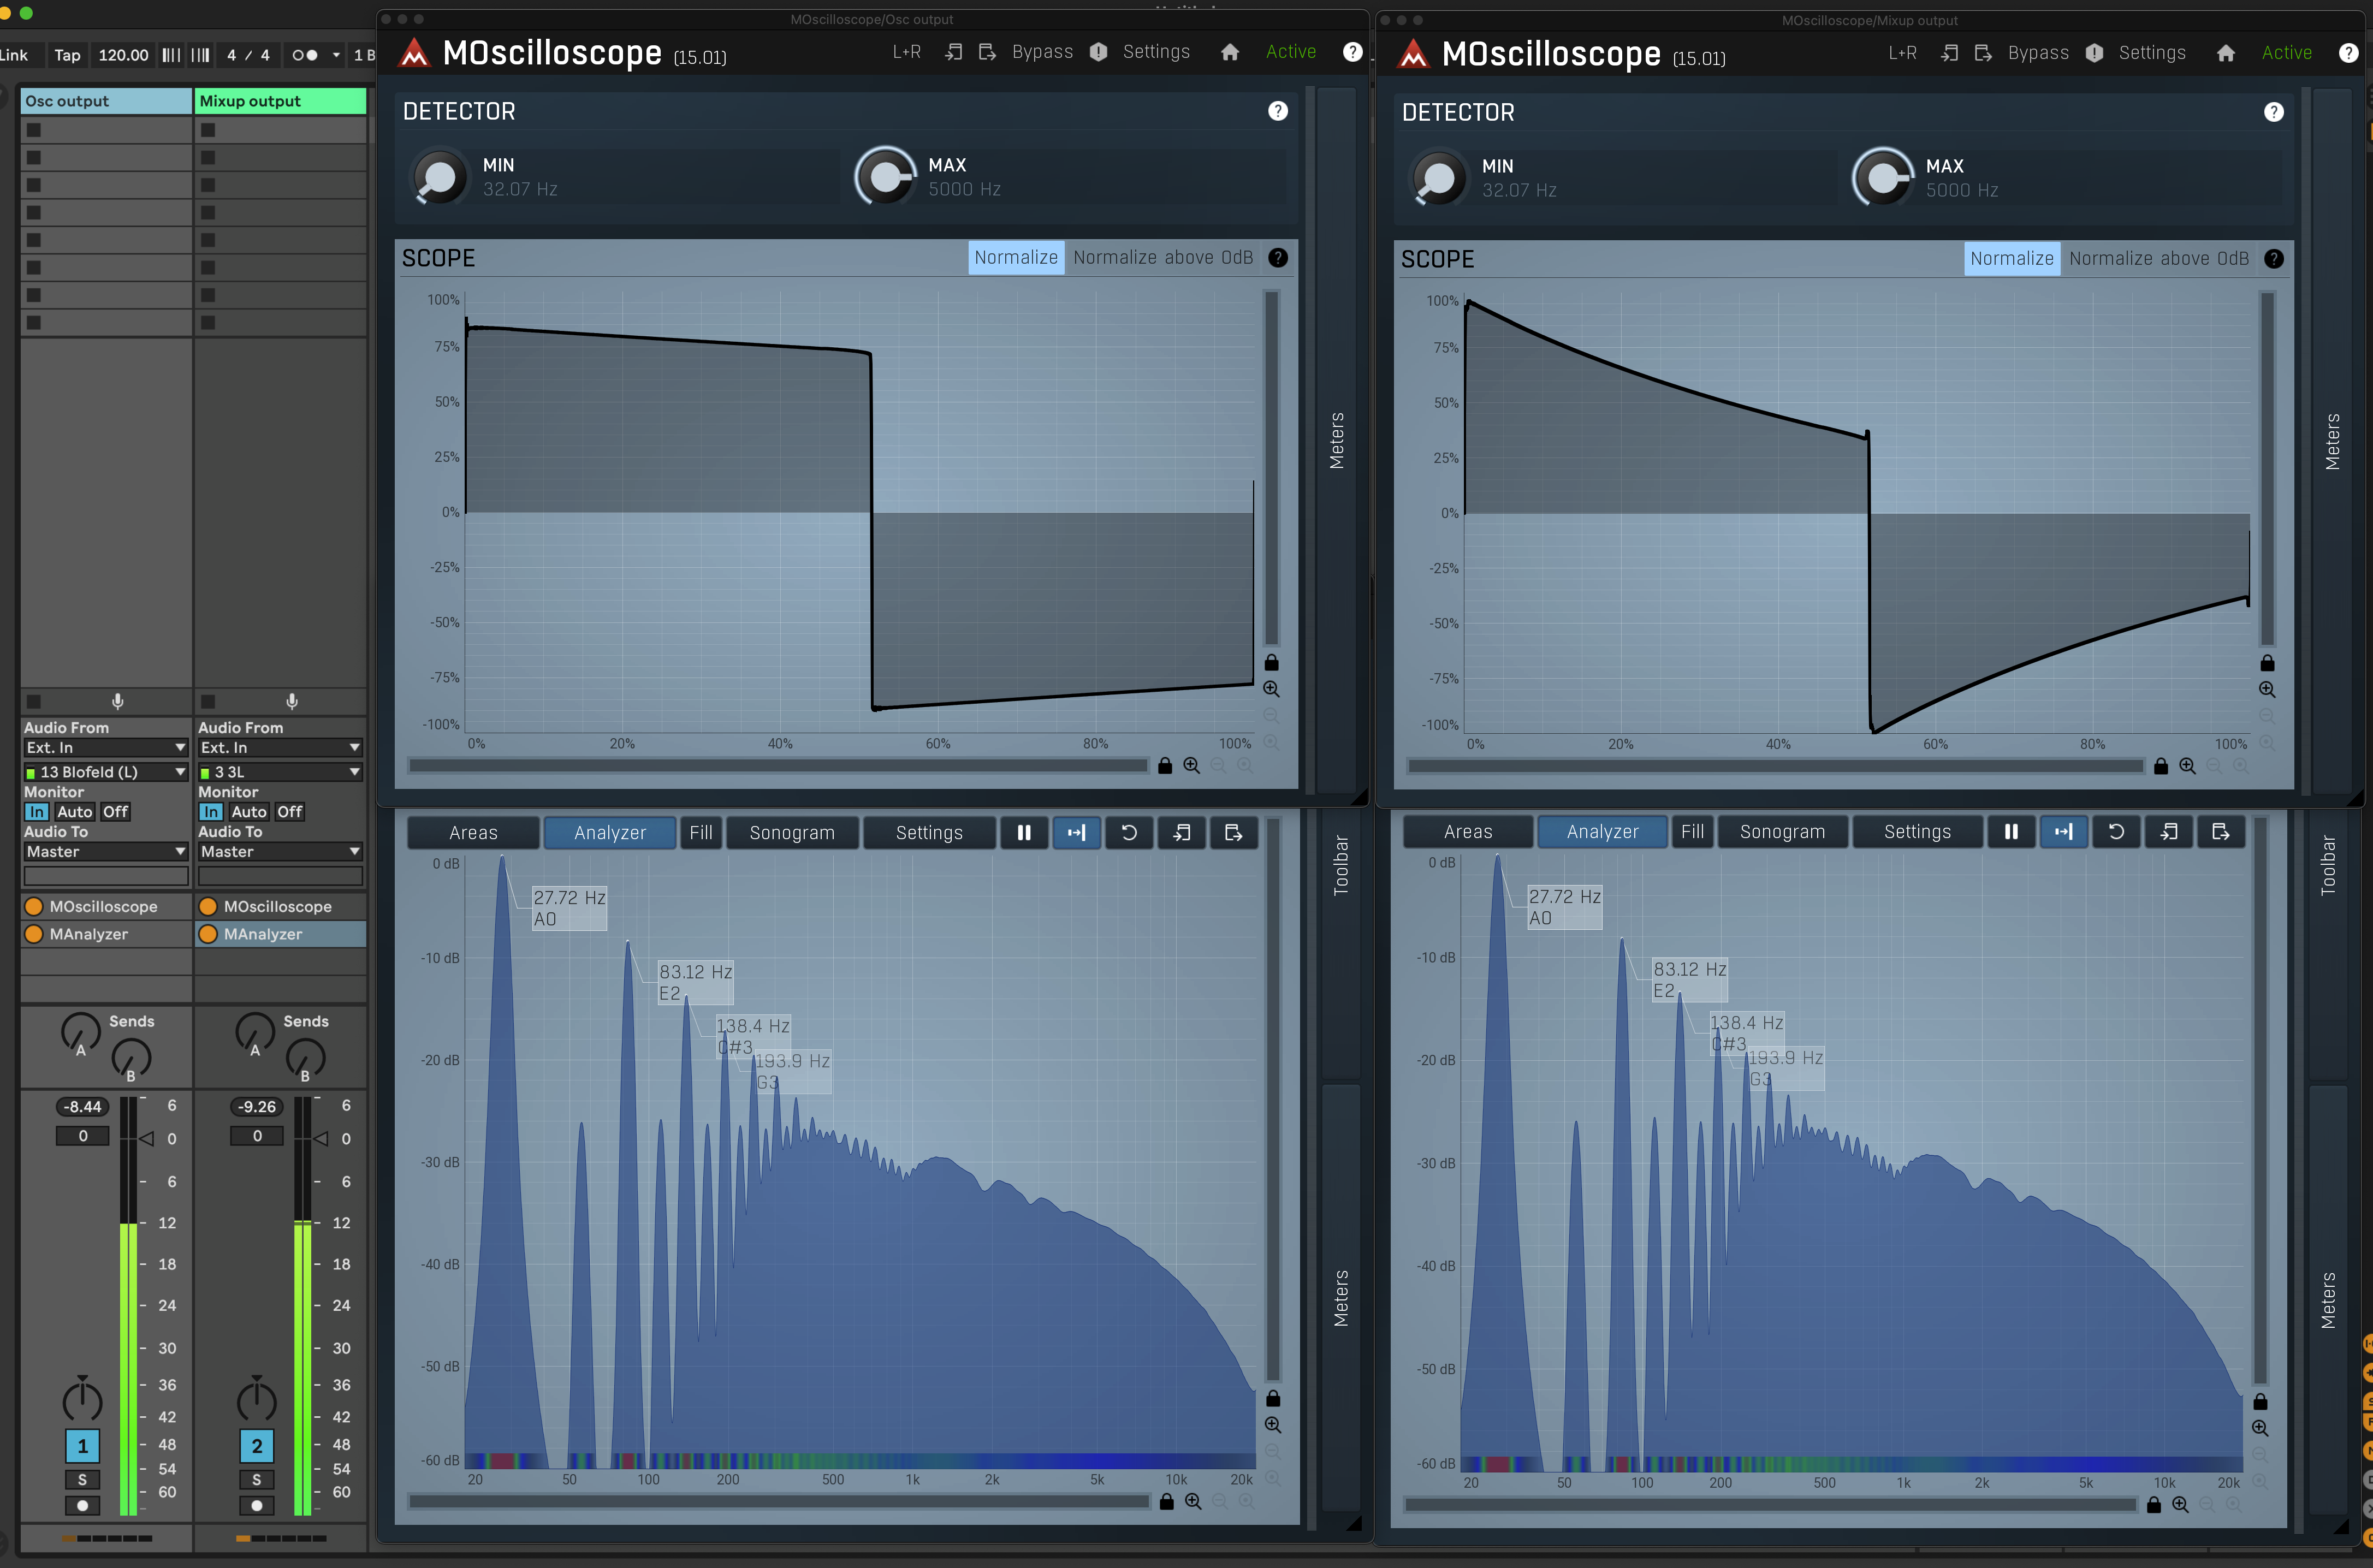Click reset arrow icon in Osc output analyzer toolbar
This screenshot has height=1568, width=2373.
1129,832
